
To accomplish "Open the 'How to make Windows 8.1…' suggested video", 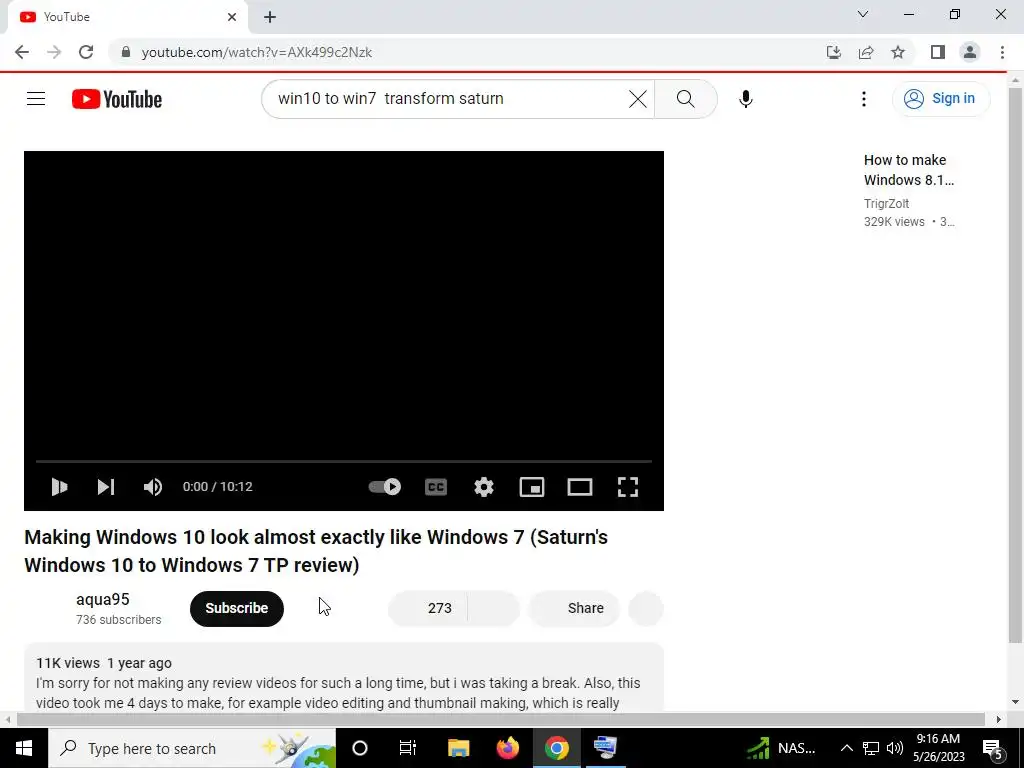I will (909, 170).
